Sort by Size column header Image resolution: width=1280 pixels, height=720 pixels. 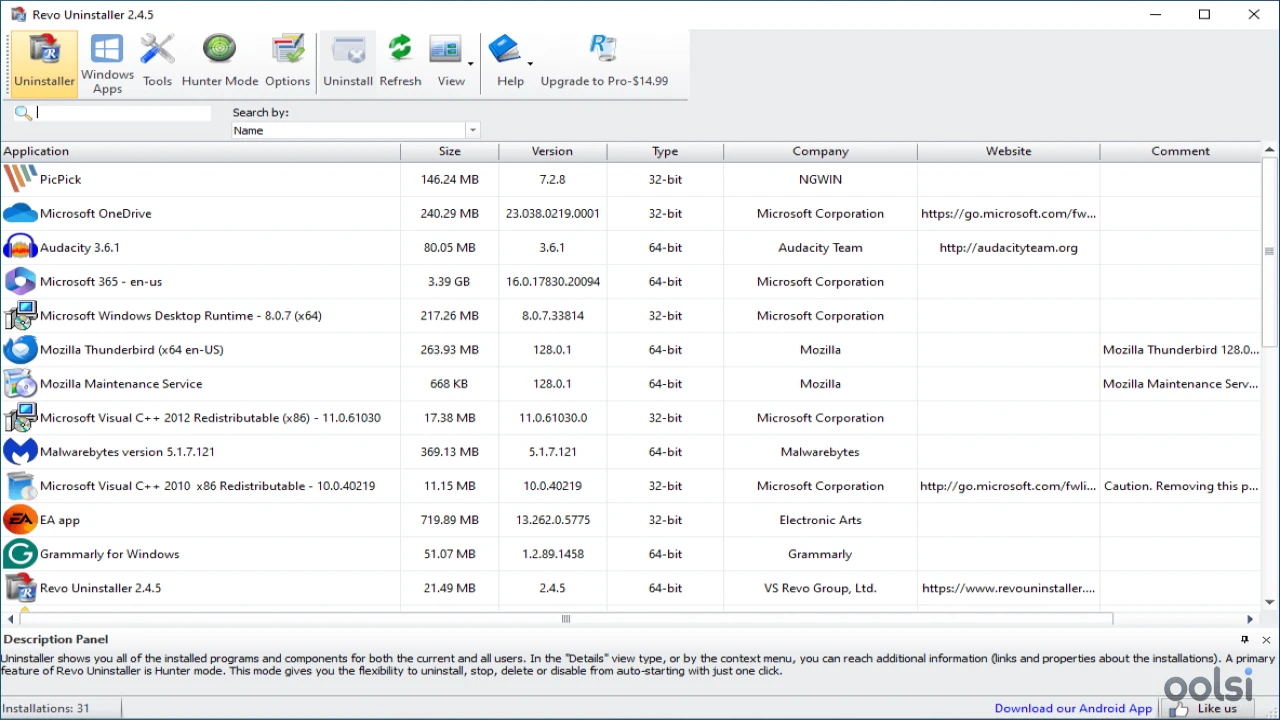(x=450, y=151)
